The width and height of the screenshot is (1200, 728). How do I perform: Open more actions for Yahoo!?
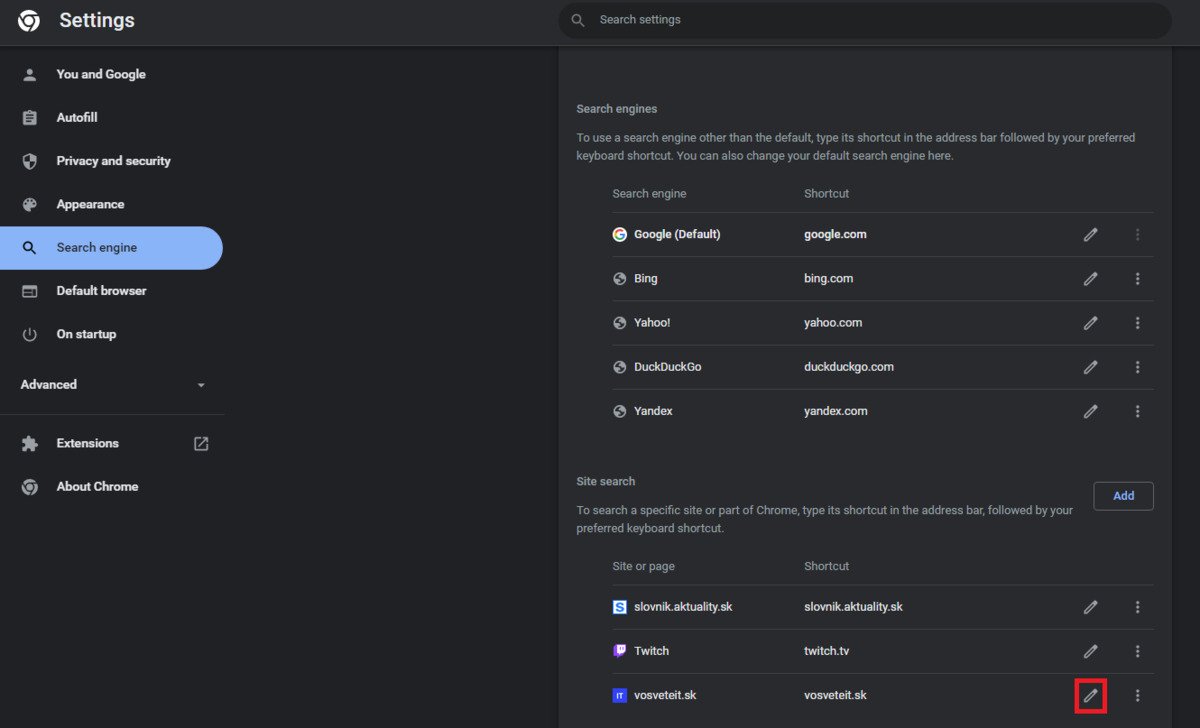click(x=1137, y=323)
